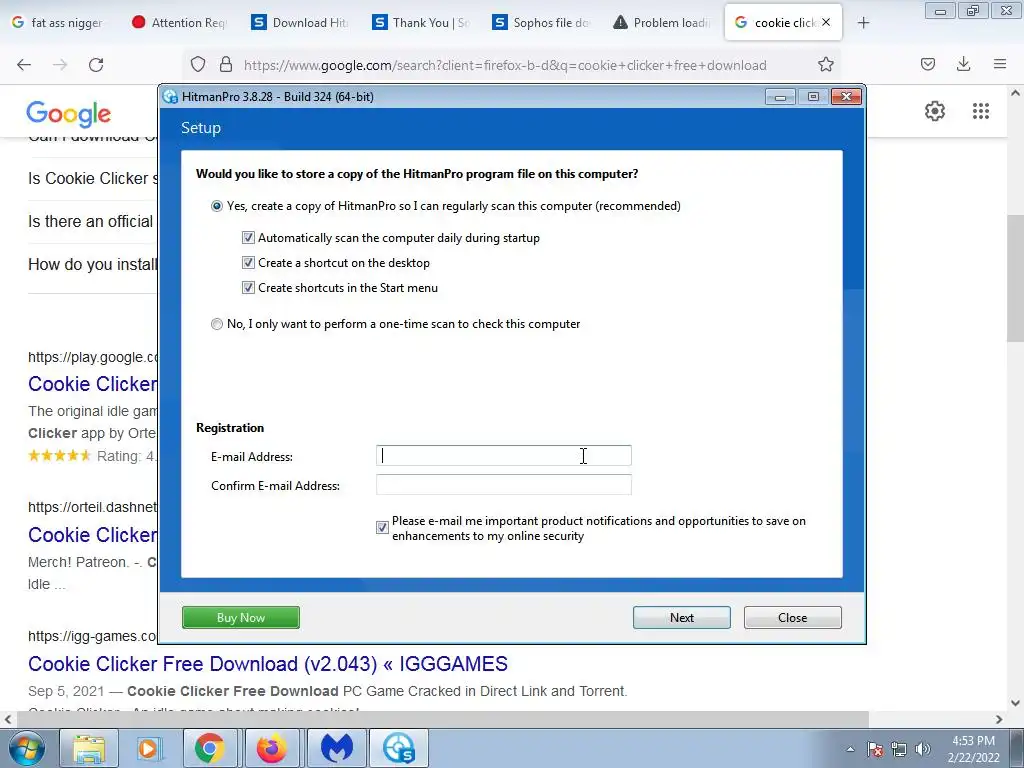Uncheck product notifications e-mail option
Image resolution: width=1024 pixels, height=768 pixels.
coord(383,527)
